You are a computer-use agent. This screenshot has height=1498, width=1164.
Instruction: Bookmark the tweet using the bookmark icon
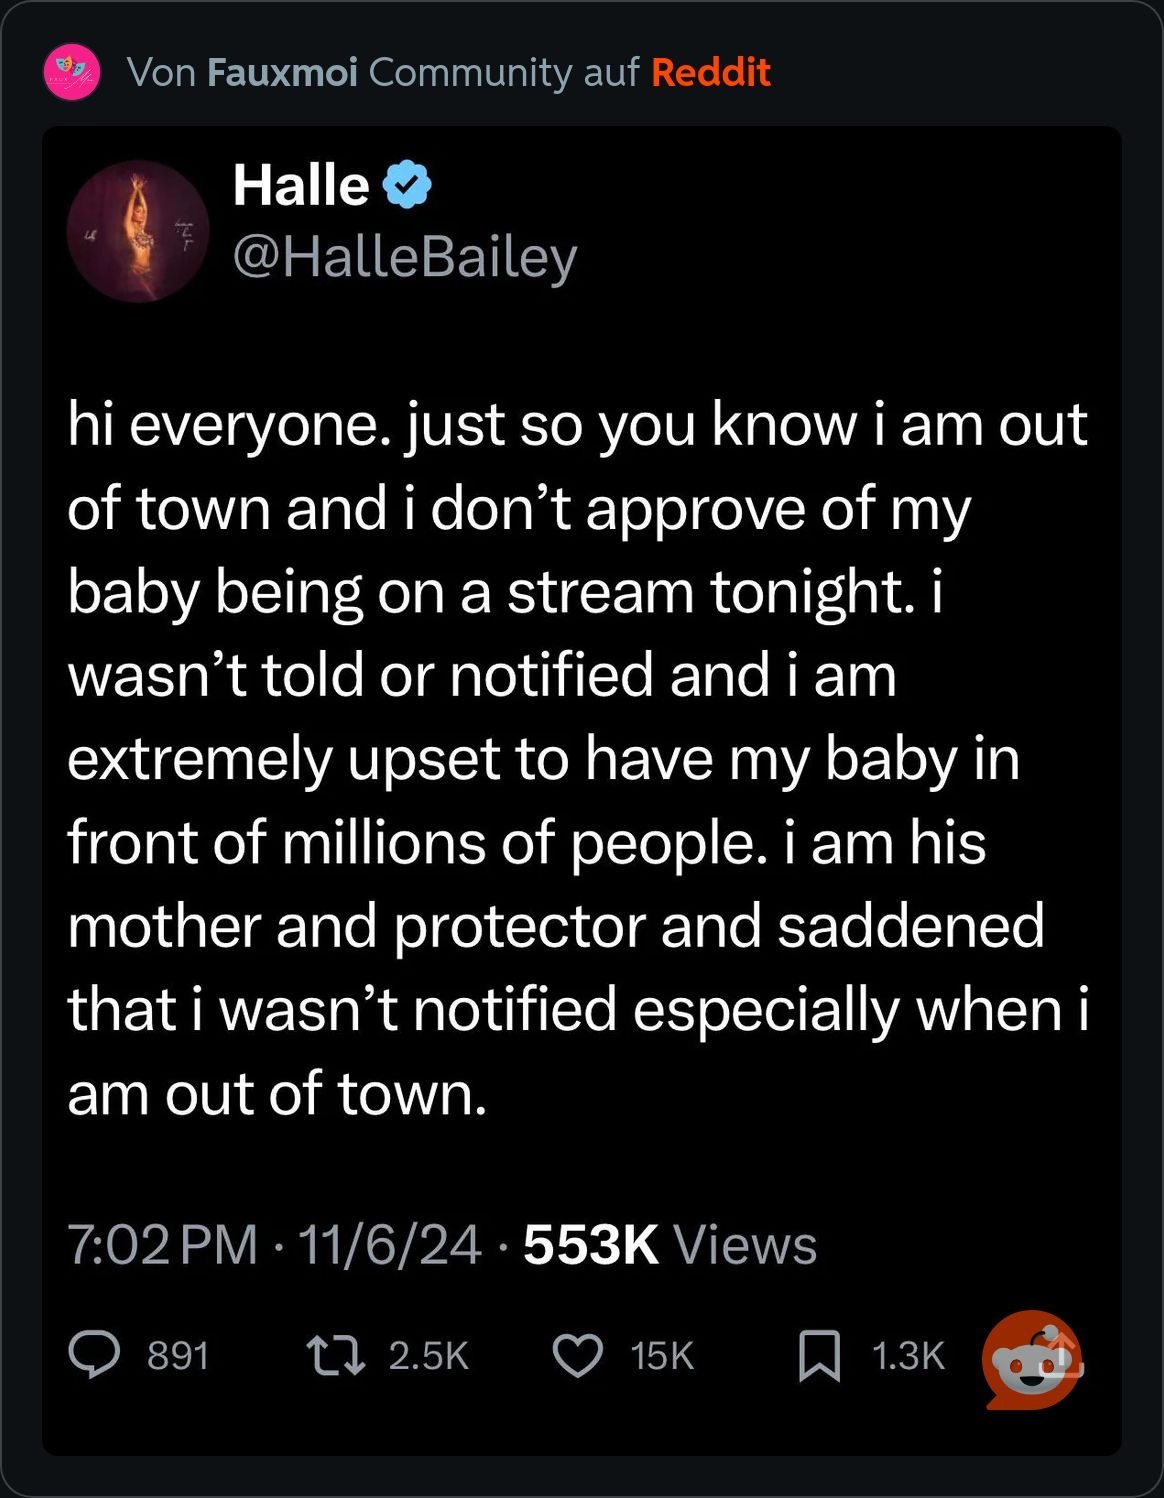[x=819, y=1356]
